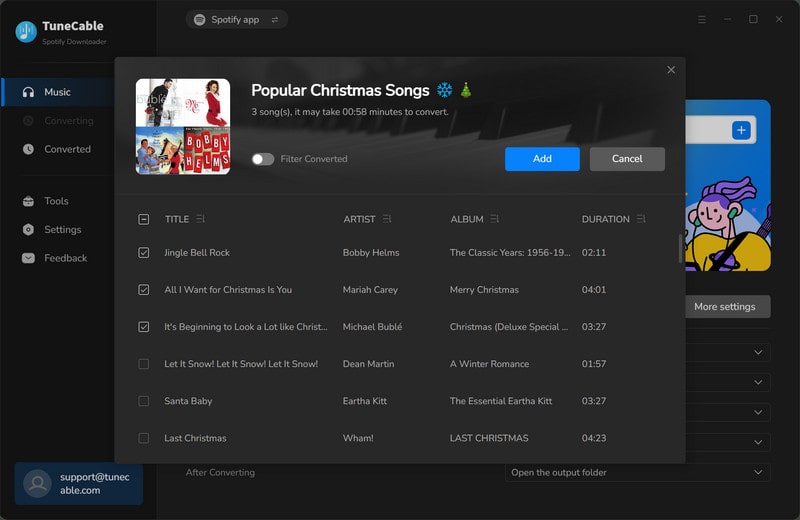Image resolution: width=800 pixels, height=520 pixels.
Task: Click the blue plus add icon
Action: point(741,130)
